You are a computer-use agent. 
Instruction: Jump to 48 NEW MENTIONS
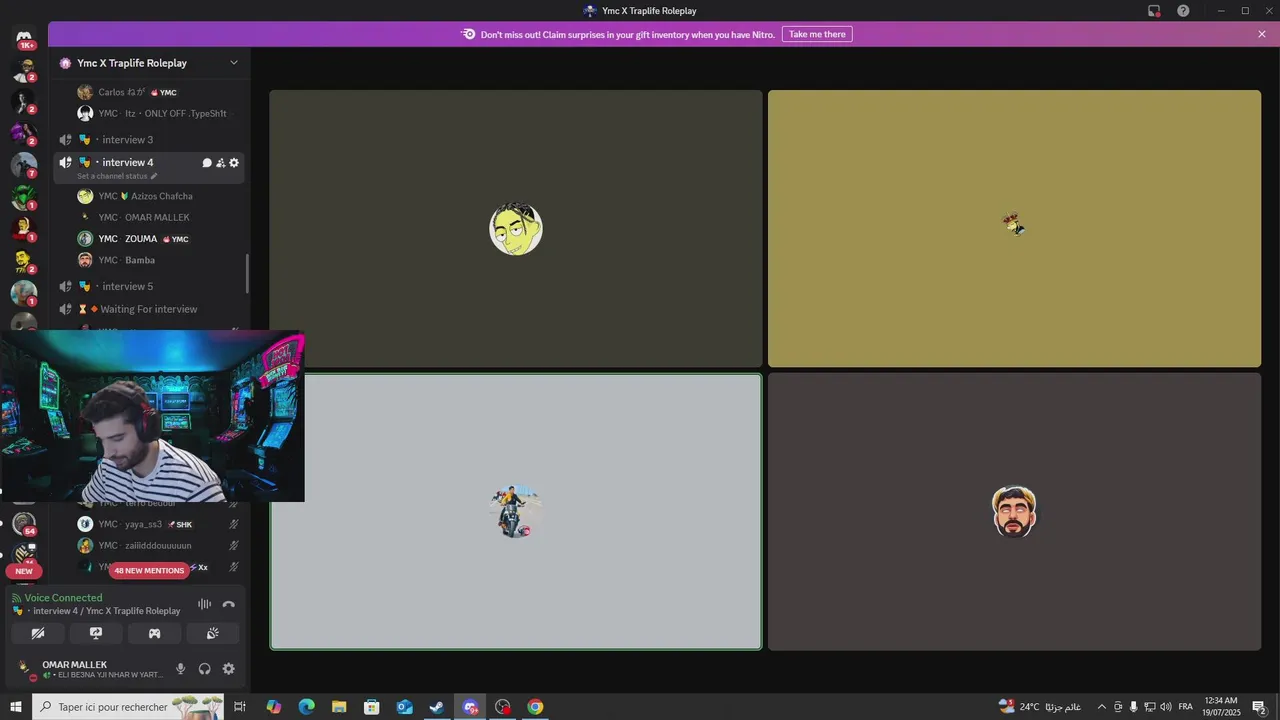coord(149,571)
